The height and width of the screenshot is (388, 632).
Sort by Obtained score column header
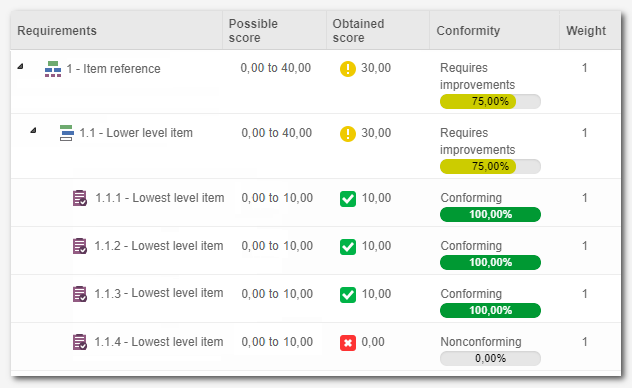coord(378,31)
